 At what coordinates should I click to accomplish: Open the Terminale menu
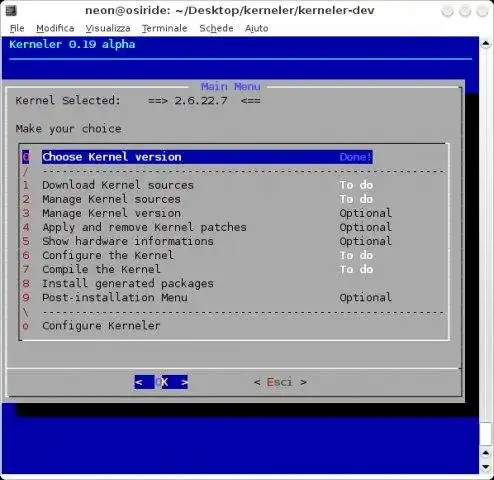pyautogui.click(x=164, y=28)
